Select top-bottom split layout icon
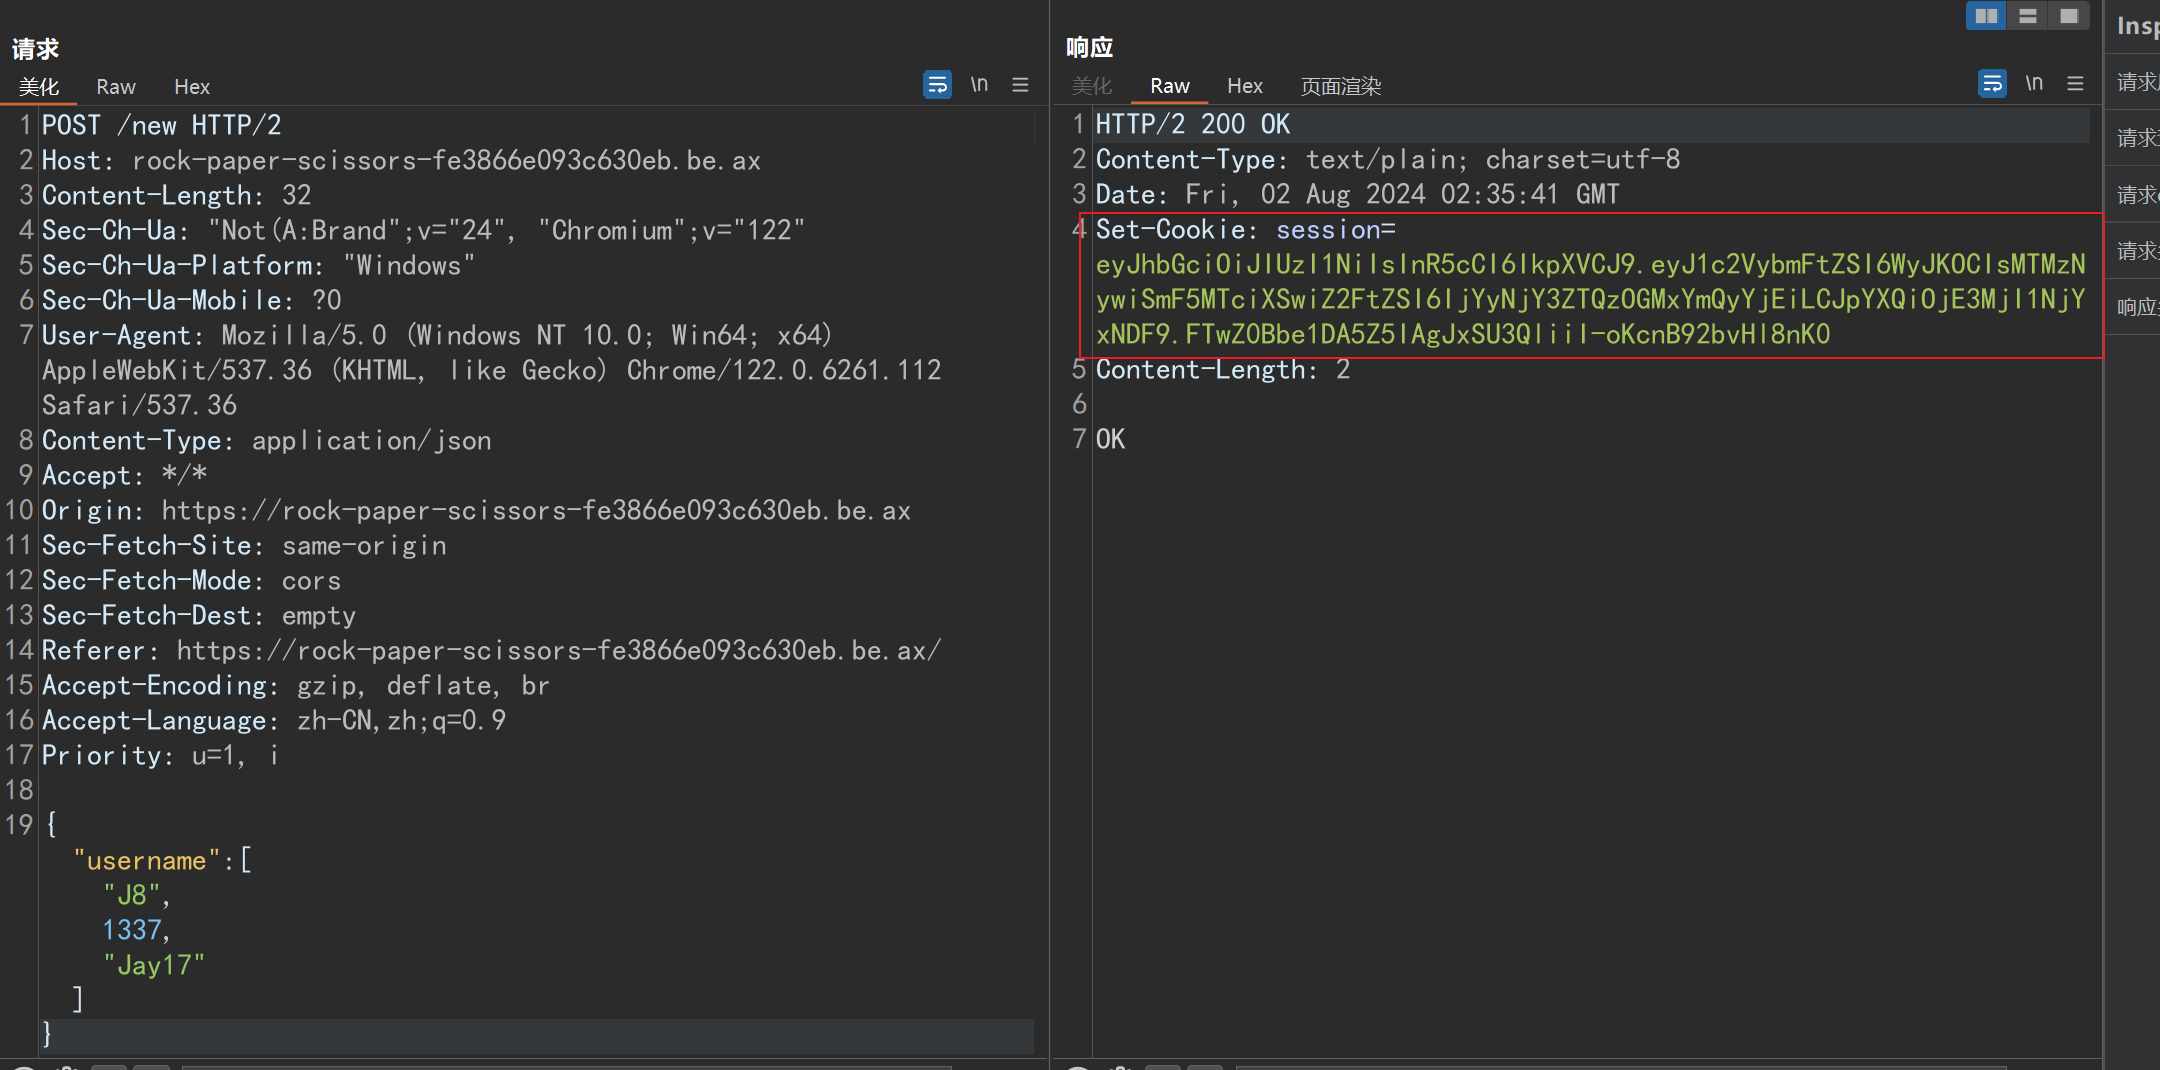The width and height of the screenshot is (2160, 1070). coord(2027,16)
